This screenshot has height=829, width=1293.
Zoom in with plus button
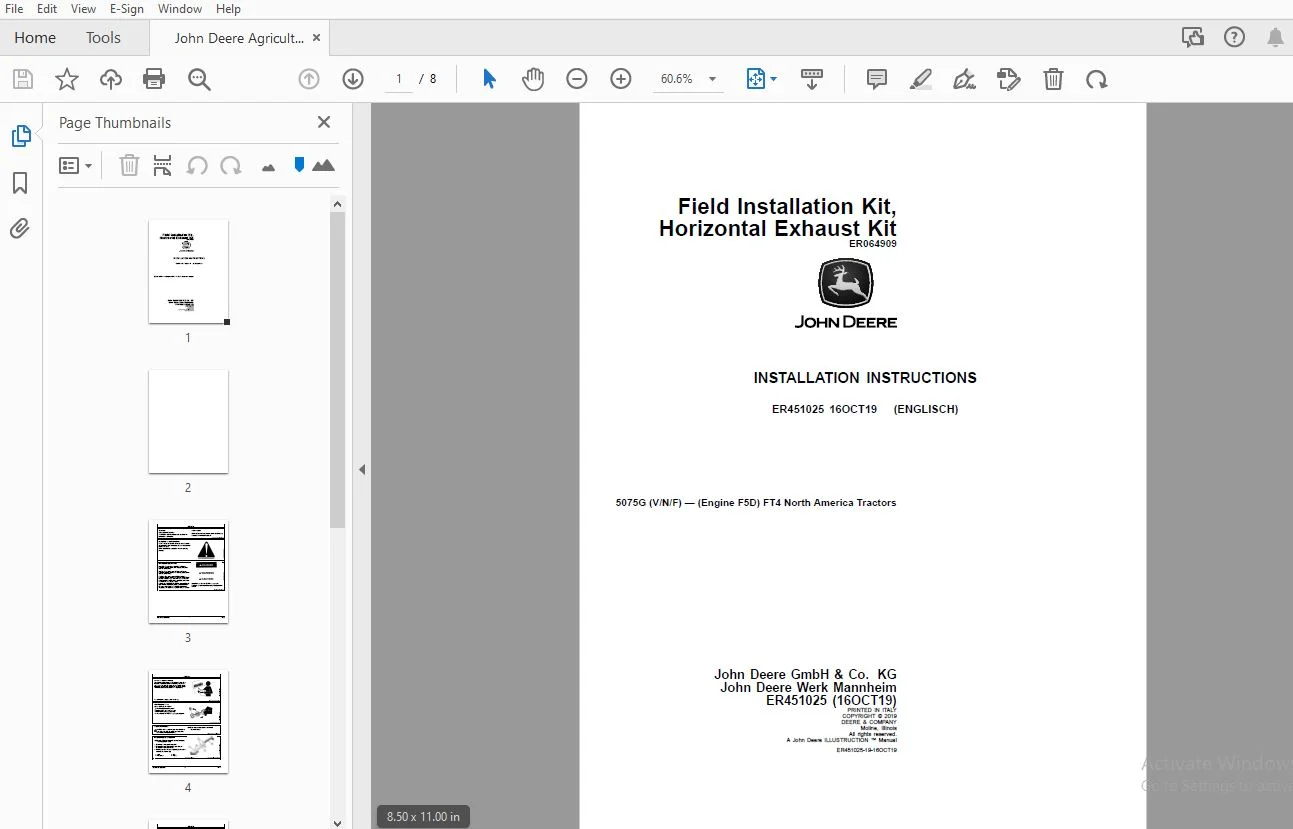tap(621, 79)
